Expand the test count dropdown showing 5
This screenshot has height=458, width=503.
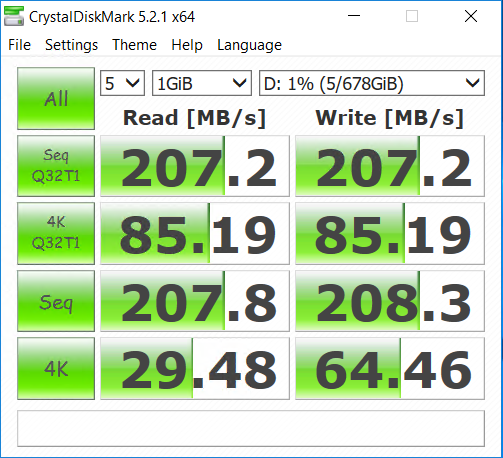(122, 83)
